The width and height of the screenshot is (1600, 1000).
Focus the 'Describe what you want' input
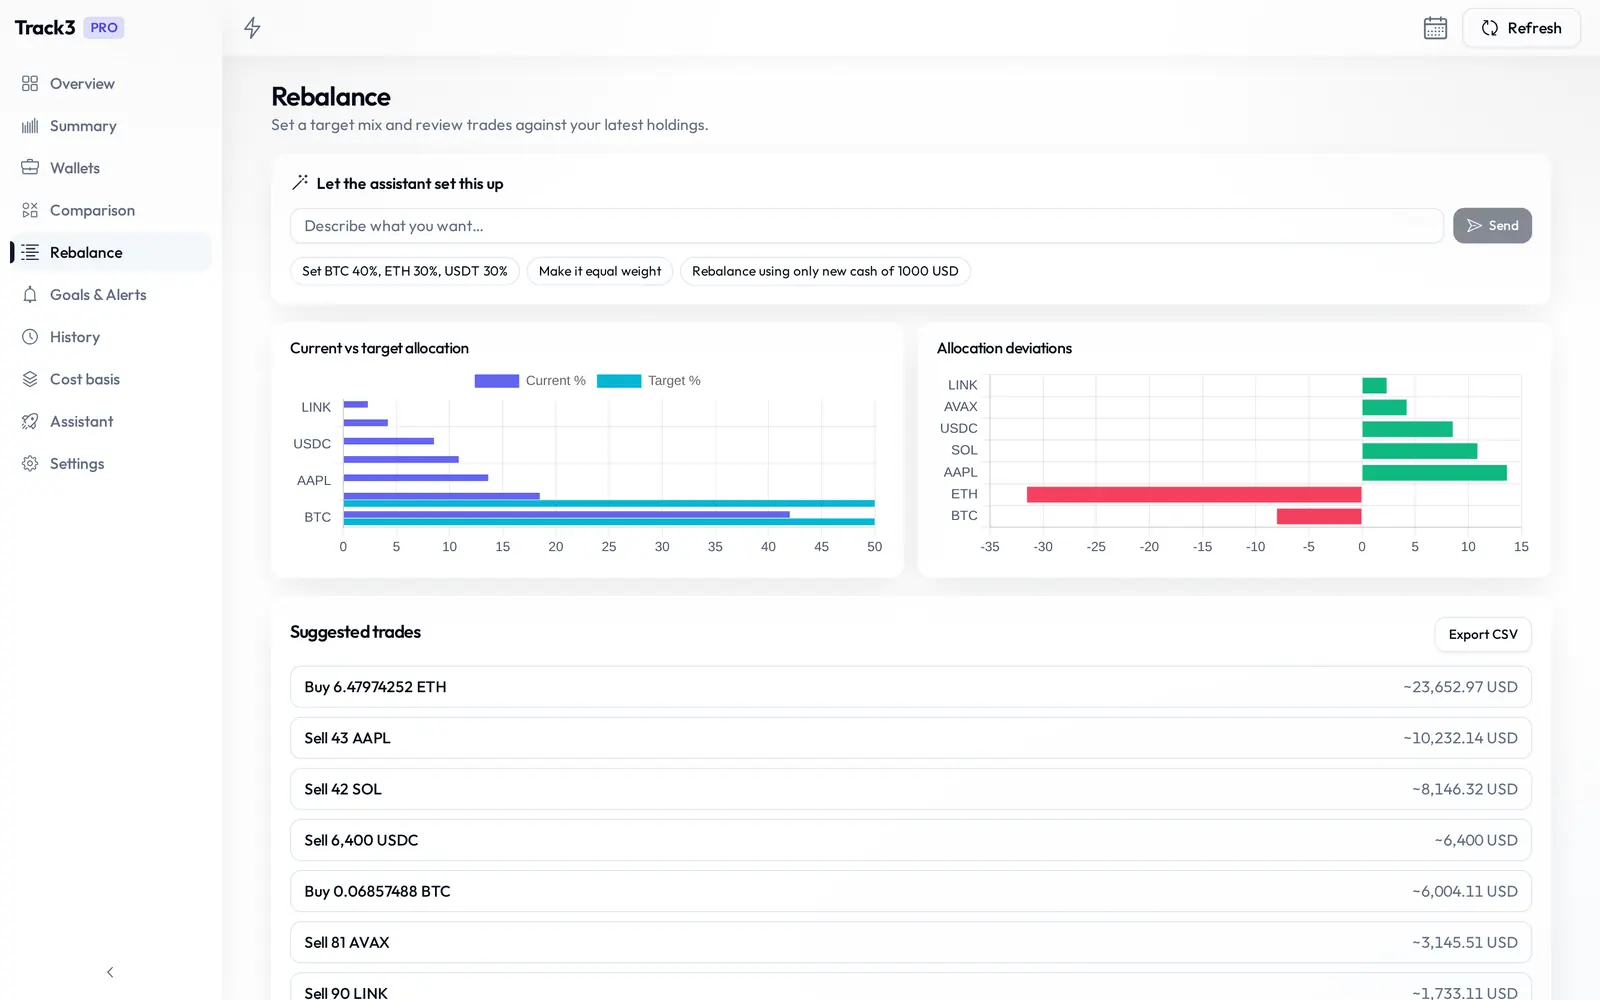click(x=867, y=226)
